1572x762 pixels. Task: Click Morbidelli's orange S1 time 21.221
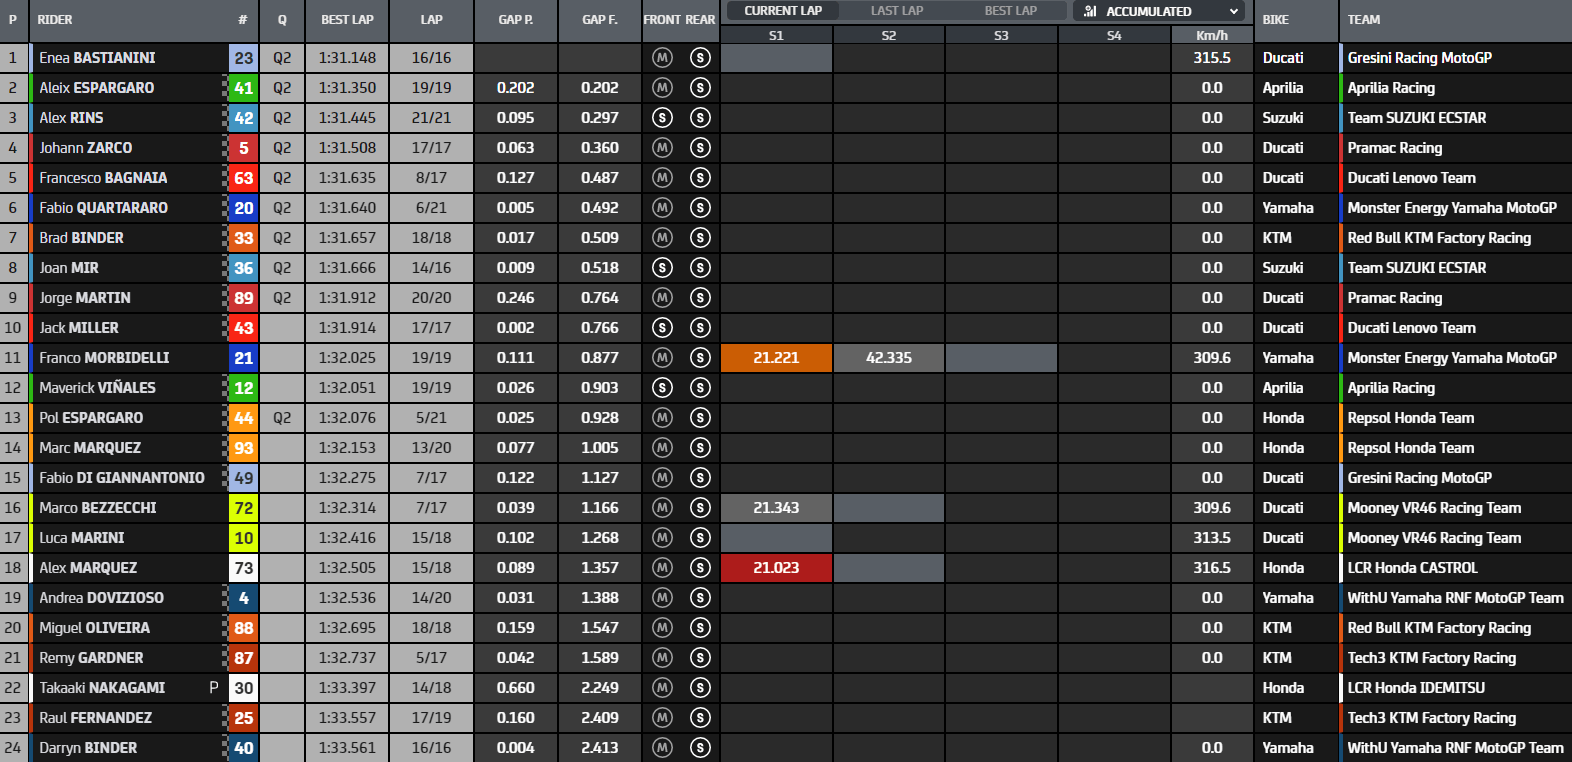(776, 358)
